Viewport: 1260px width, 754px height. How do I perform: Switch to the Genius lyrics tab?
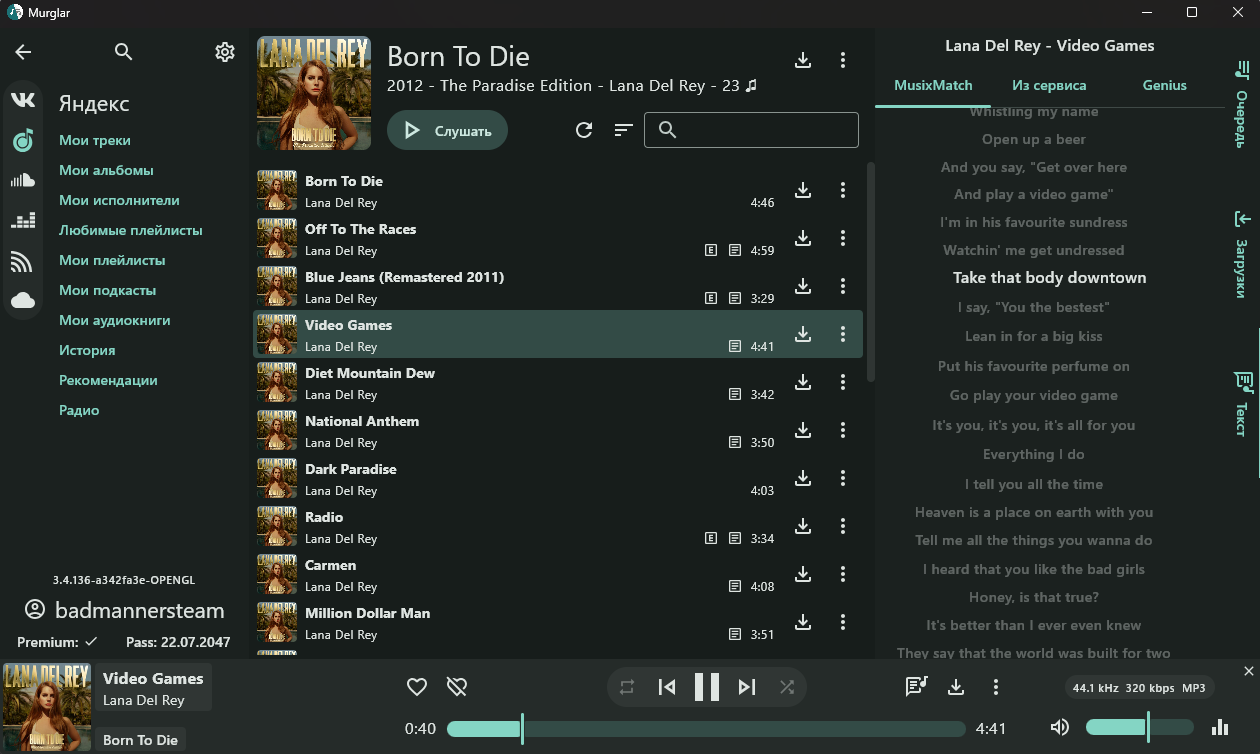pyautogui.click(x=1164, y=86)
